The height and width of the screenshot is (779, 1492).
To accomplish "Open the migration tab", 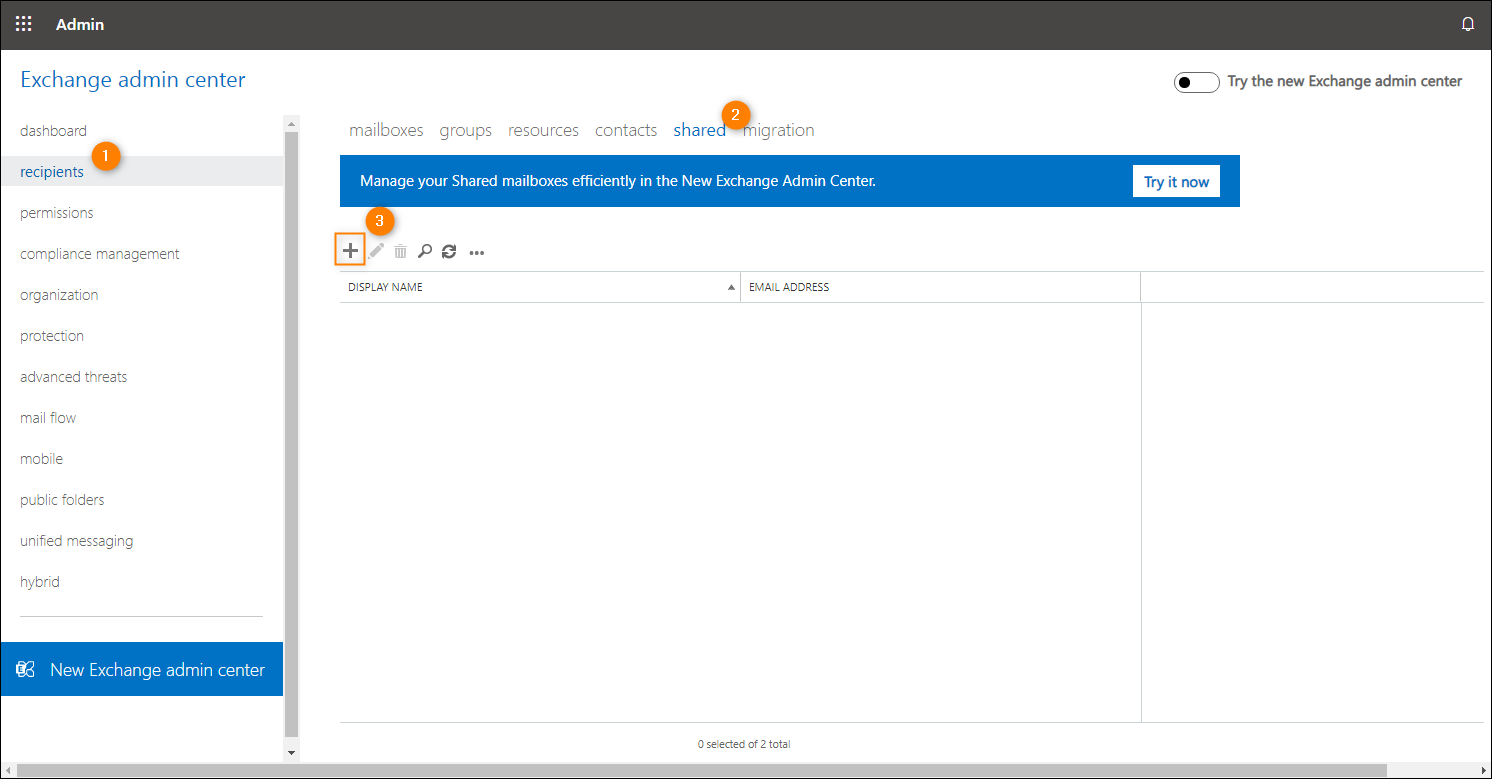I will [x=779, y=130].
